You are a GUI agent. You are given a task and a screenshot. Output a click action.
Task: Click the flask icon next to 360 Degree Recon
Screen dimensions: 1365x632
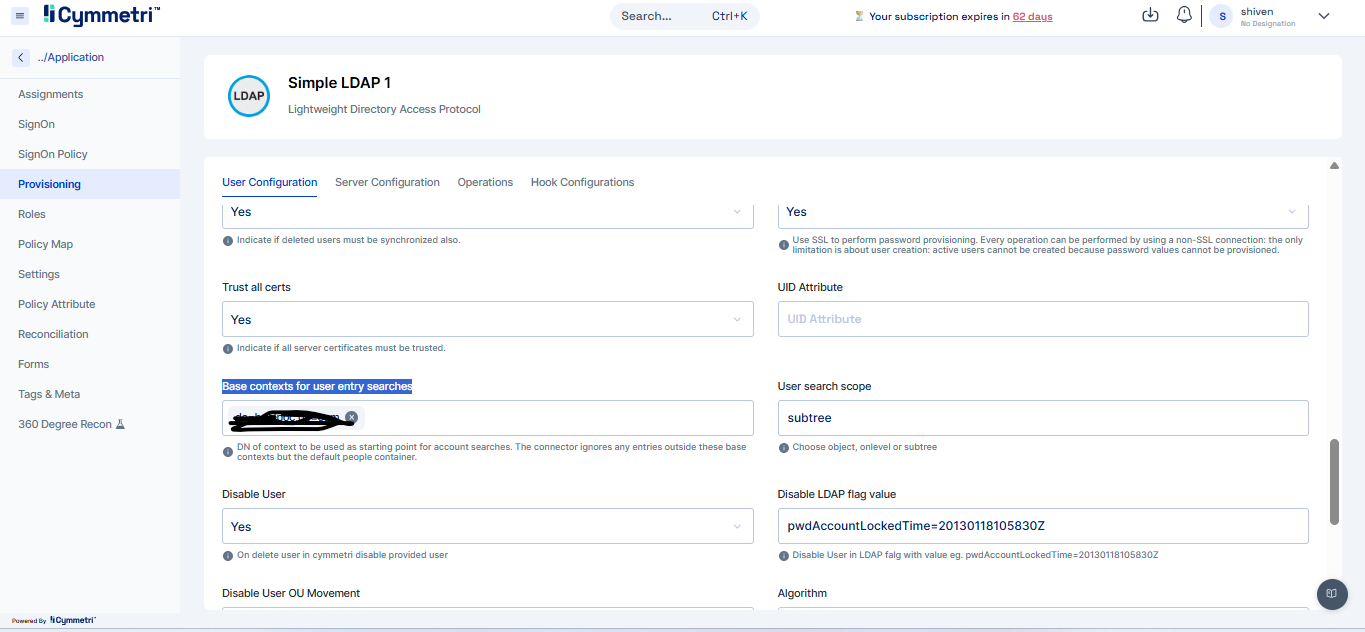[120, 424]
